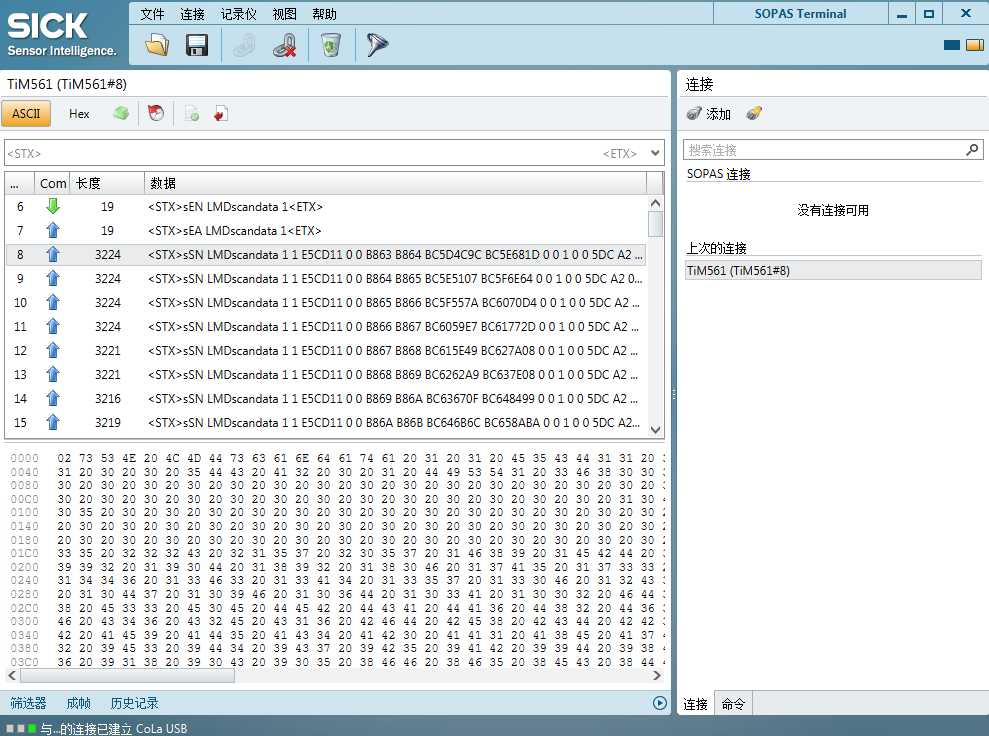The width and height of the screenshot is (989, 736).
Task: Clear the log with the trash bin icon
Action: (331, 45)
